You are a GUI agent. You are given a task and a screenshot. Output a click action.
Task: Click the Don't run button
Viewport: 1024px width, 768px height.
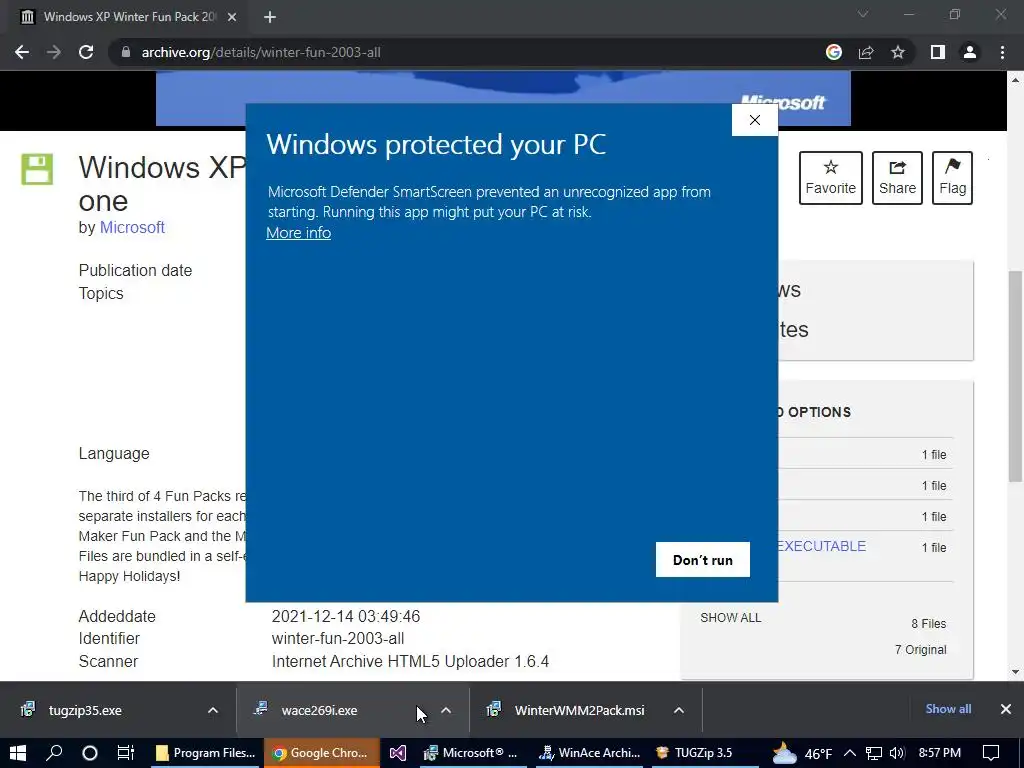703,560
